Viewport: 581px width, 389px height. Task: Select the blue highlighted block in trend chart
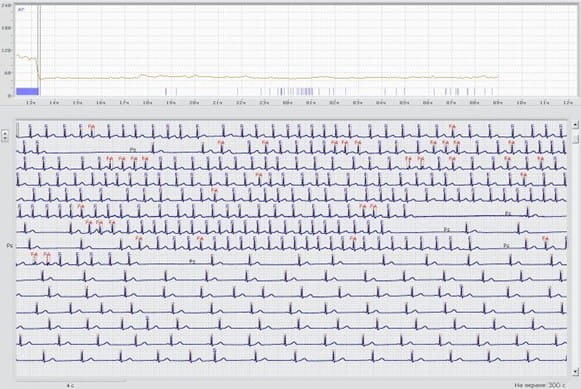tap(27, 91)
